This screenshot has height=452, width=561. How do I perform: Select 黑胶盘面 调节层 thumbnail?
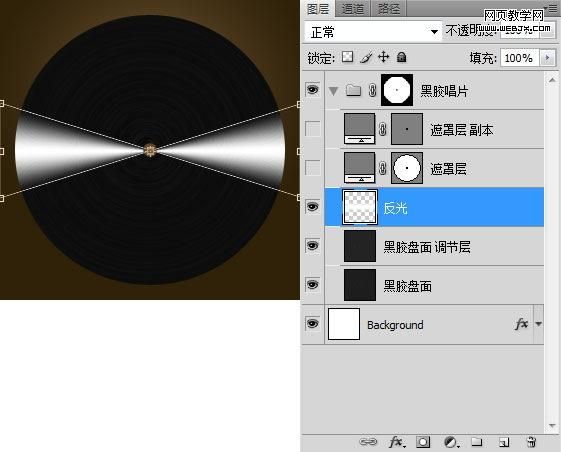coord(360,246)
